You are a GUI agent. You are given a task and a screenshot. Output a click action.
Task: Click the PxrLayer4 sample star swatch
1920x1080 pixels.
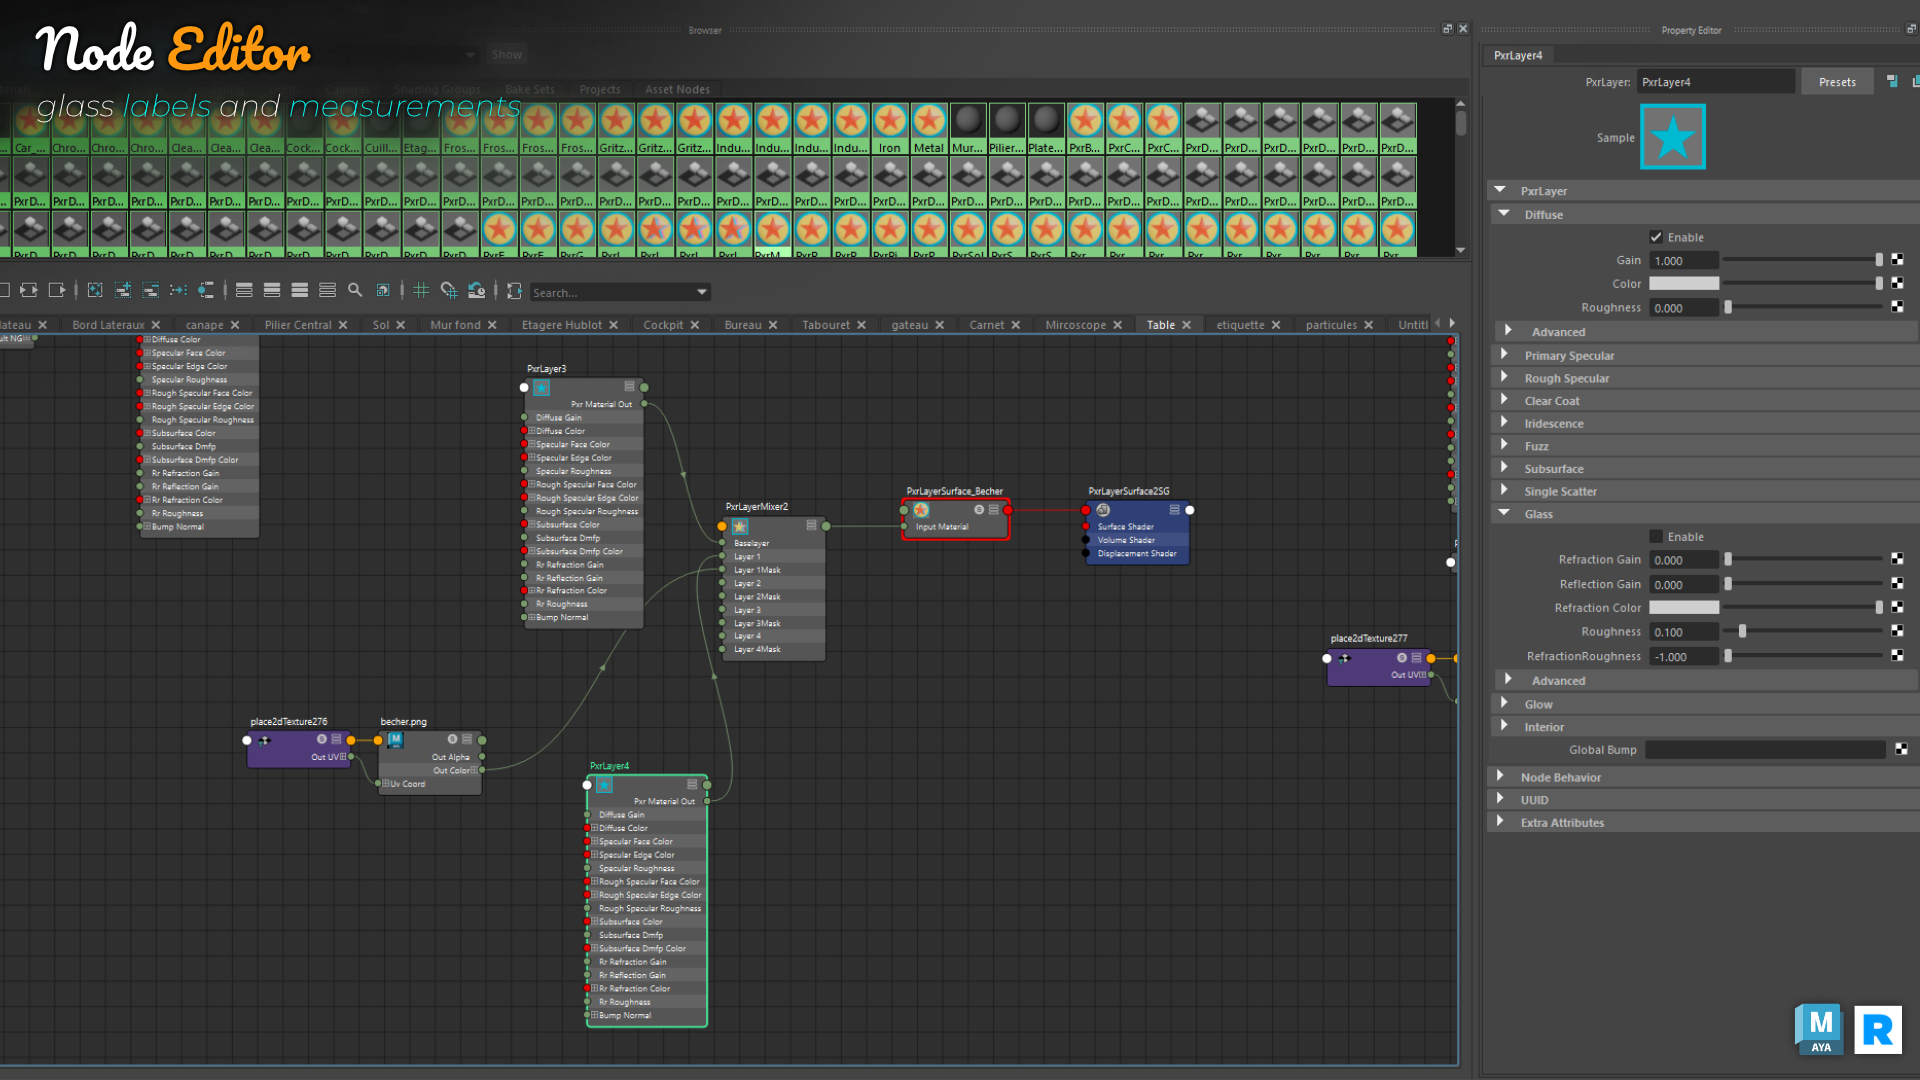(1672, 138)
